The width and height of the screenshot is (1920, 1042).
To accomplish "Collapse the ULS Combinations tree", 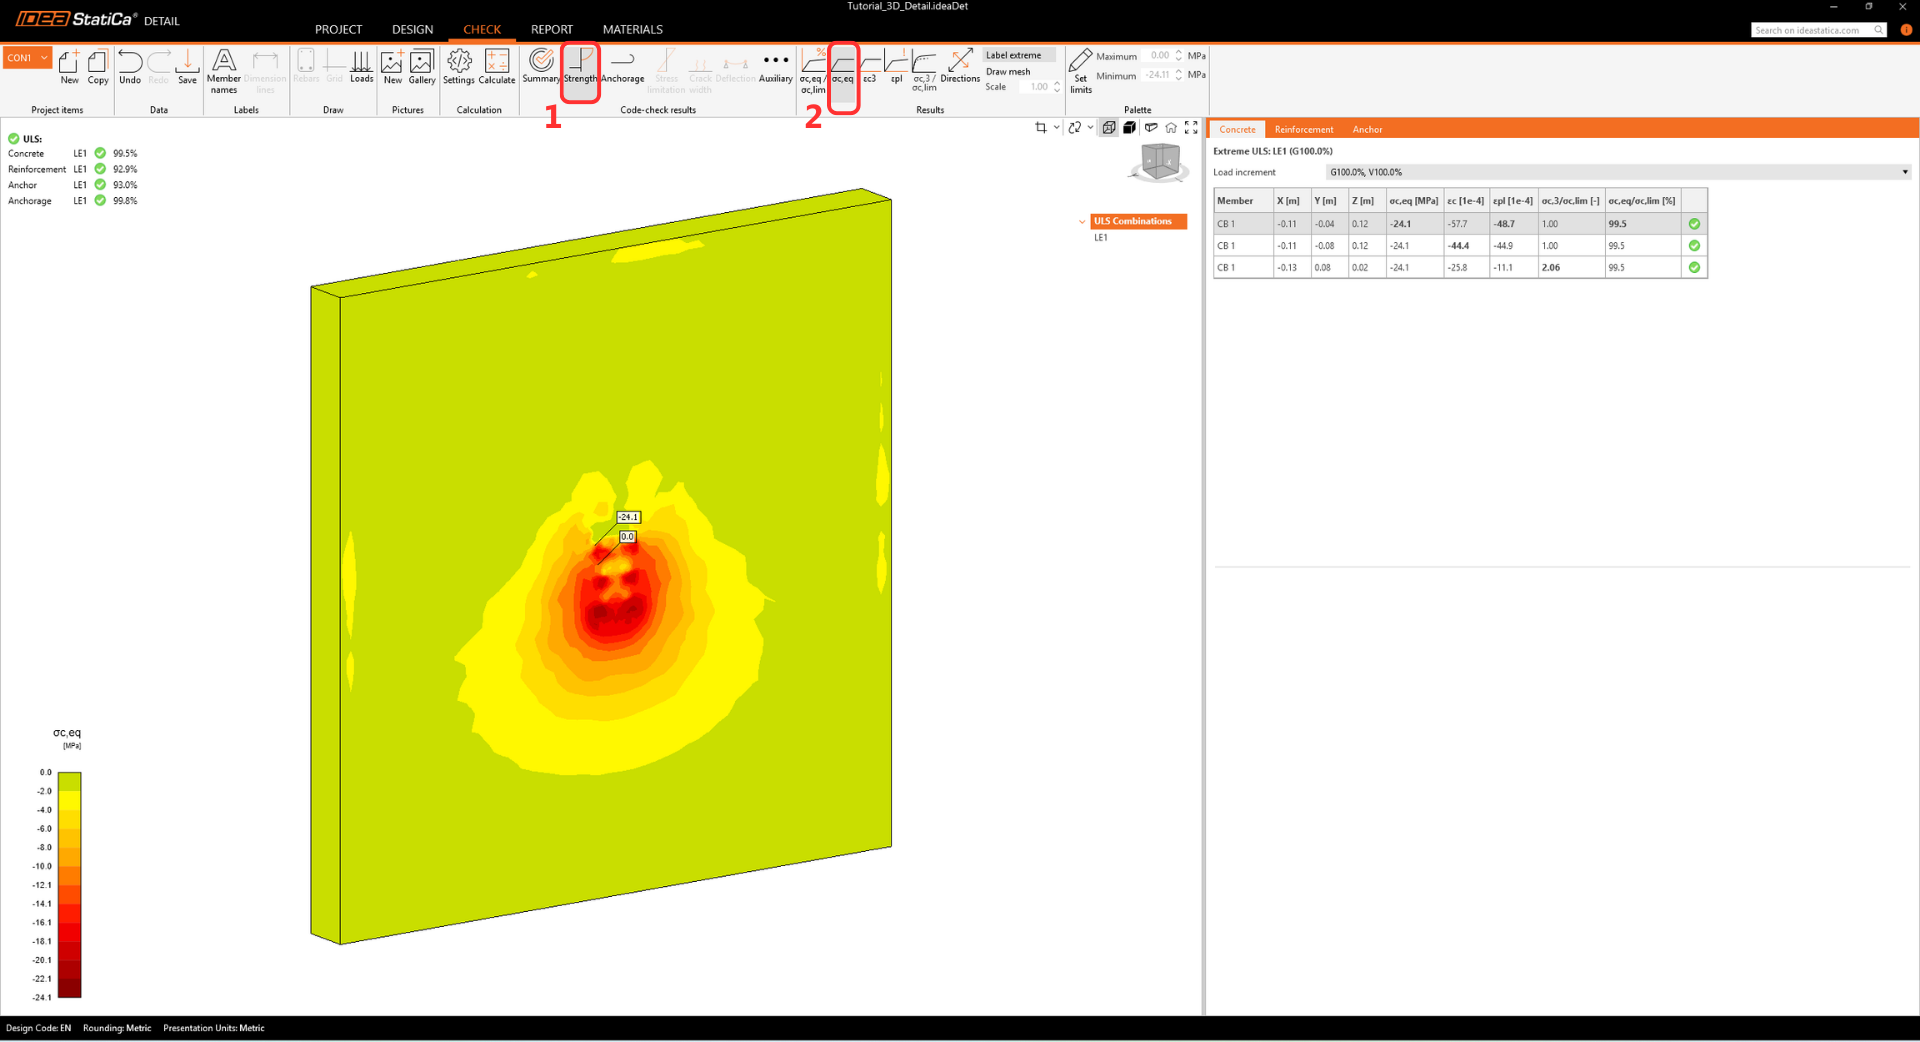I will [1082, 222].
